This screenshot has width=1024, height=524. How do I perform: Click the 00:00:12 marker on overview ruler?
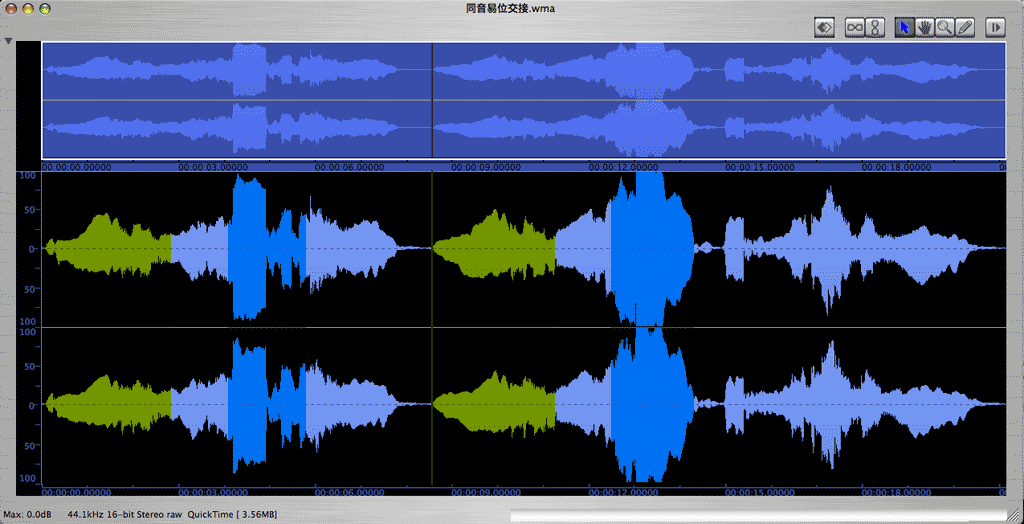(623, 167)
